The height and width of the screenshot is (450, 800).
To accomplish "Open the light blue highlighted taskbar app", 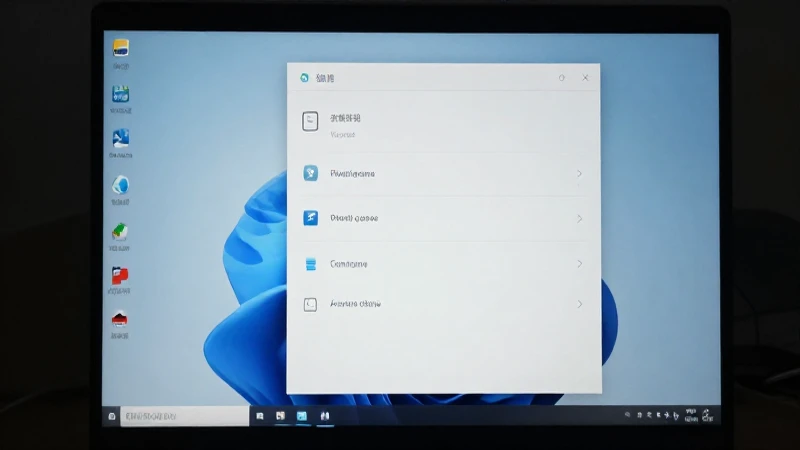I will pyautogui.click(x=302, y=416).
